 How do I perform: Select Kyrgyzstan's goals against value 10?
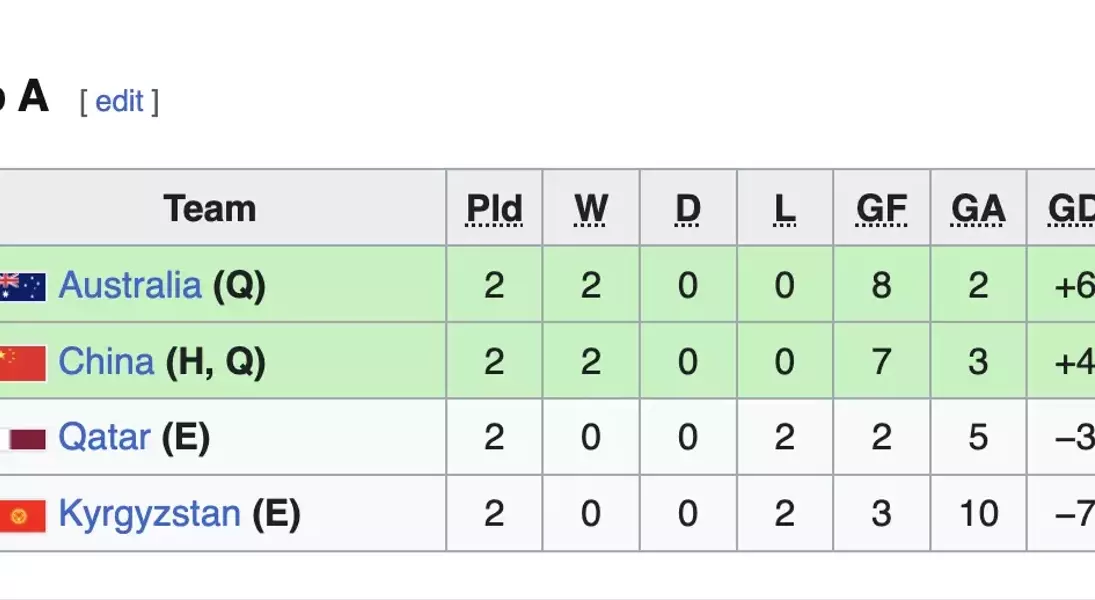tap(978, 514)
